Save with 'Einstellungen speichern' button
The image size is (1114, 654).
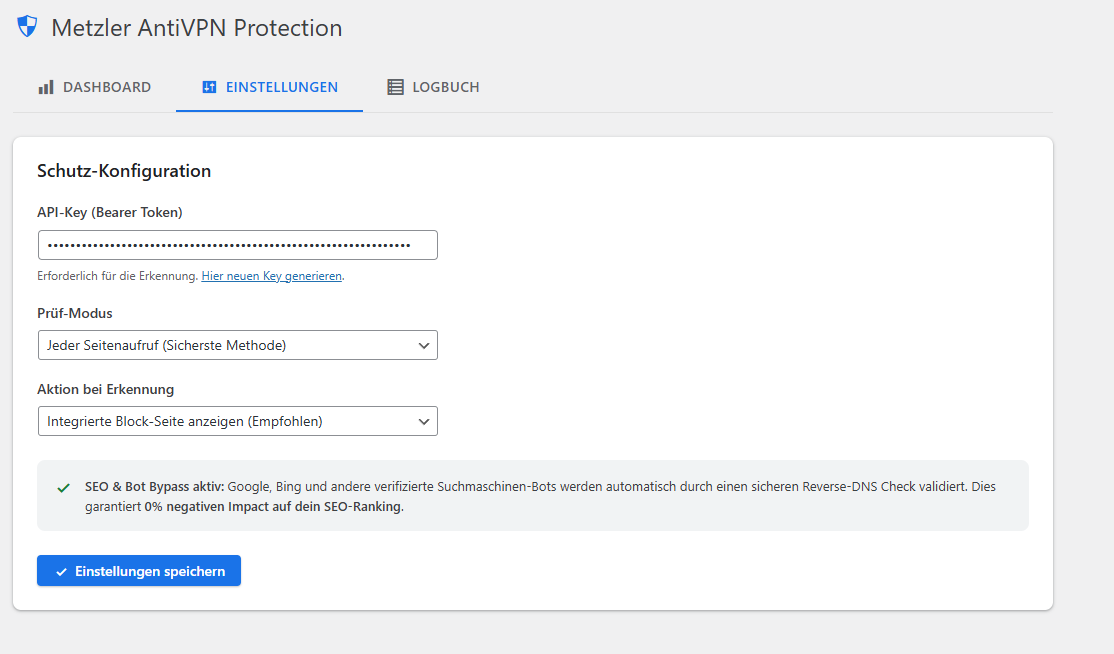coord(139,571)
